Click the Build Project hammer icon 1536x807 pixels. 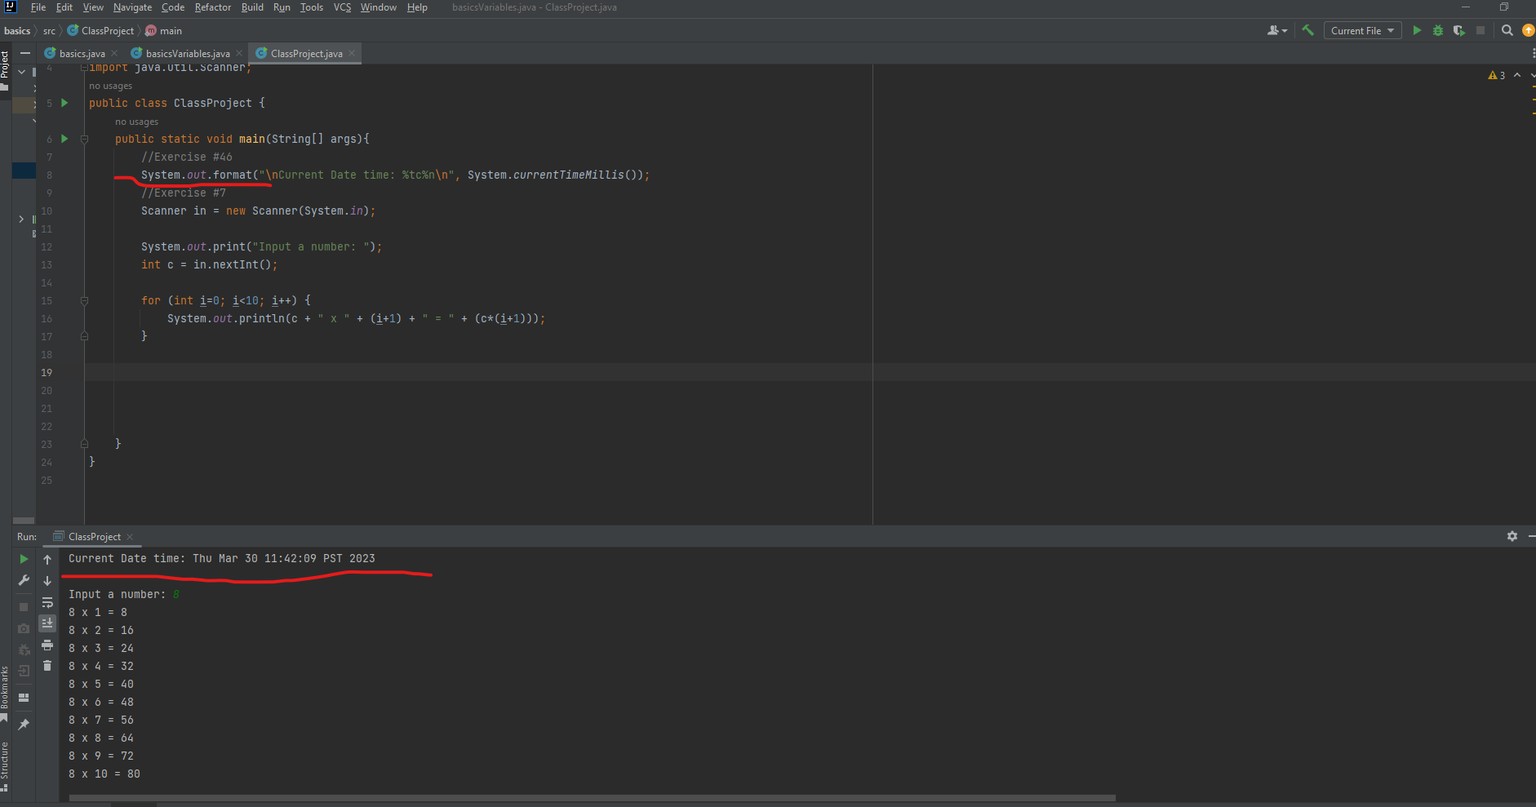1307,31
